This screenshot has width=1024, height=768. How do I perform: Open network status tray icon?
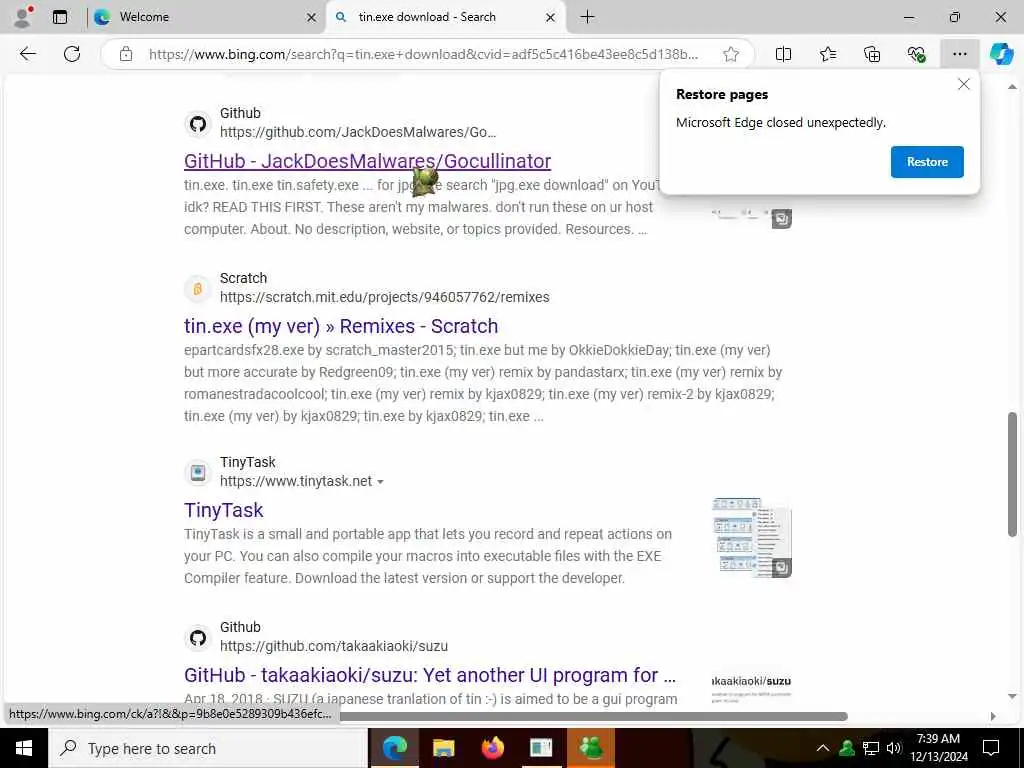(x=871, y=748)
